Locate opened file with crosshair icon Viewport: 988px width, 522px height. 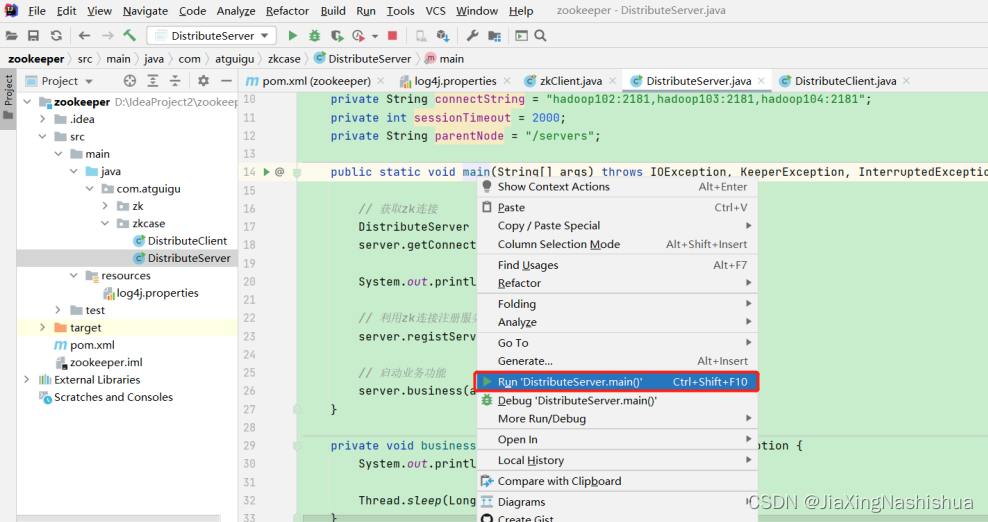(130, 81)
